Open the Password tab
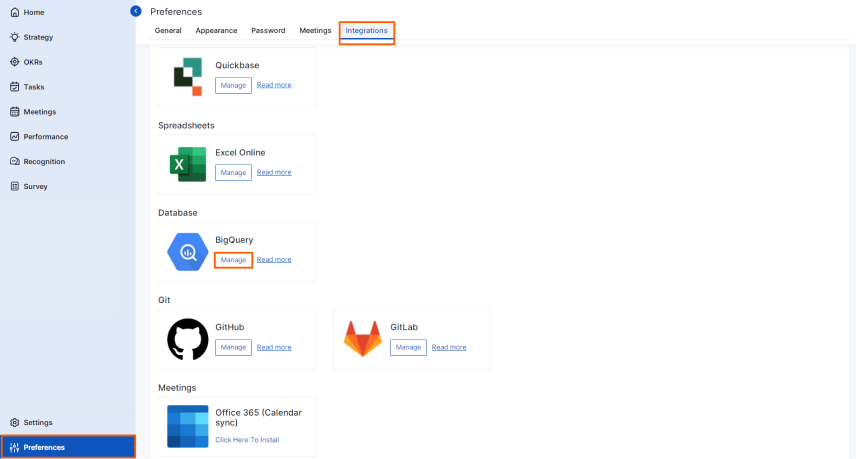This screenshot has width=856, height=459. [268, 31]
